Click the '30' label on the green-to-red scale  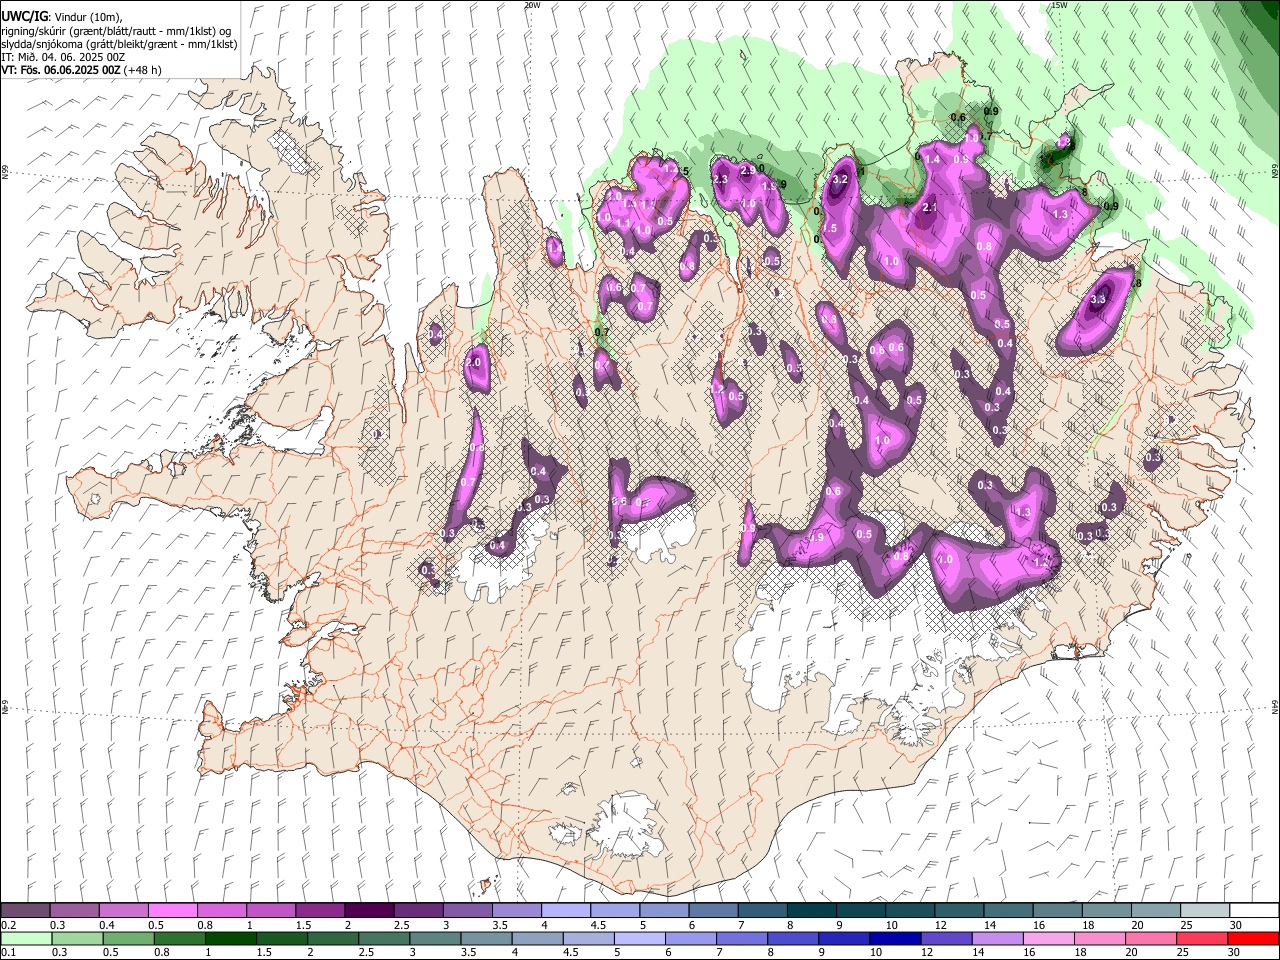click(x=1236, y=953)
